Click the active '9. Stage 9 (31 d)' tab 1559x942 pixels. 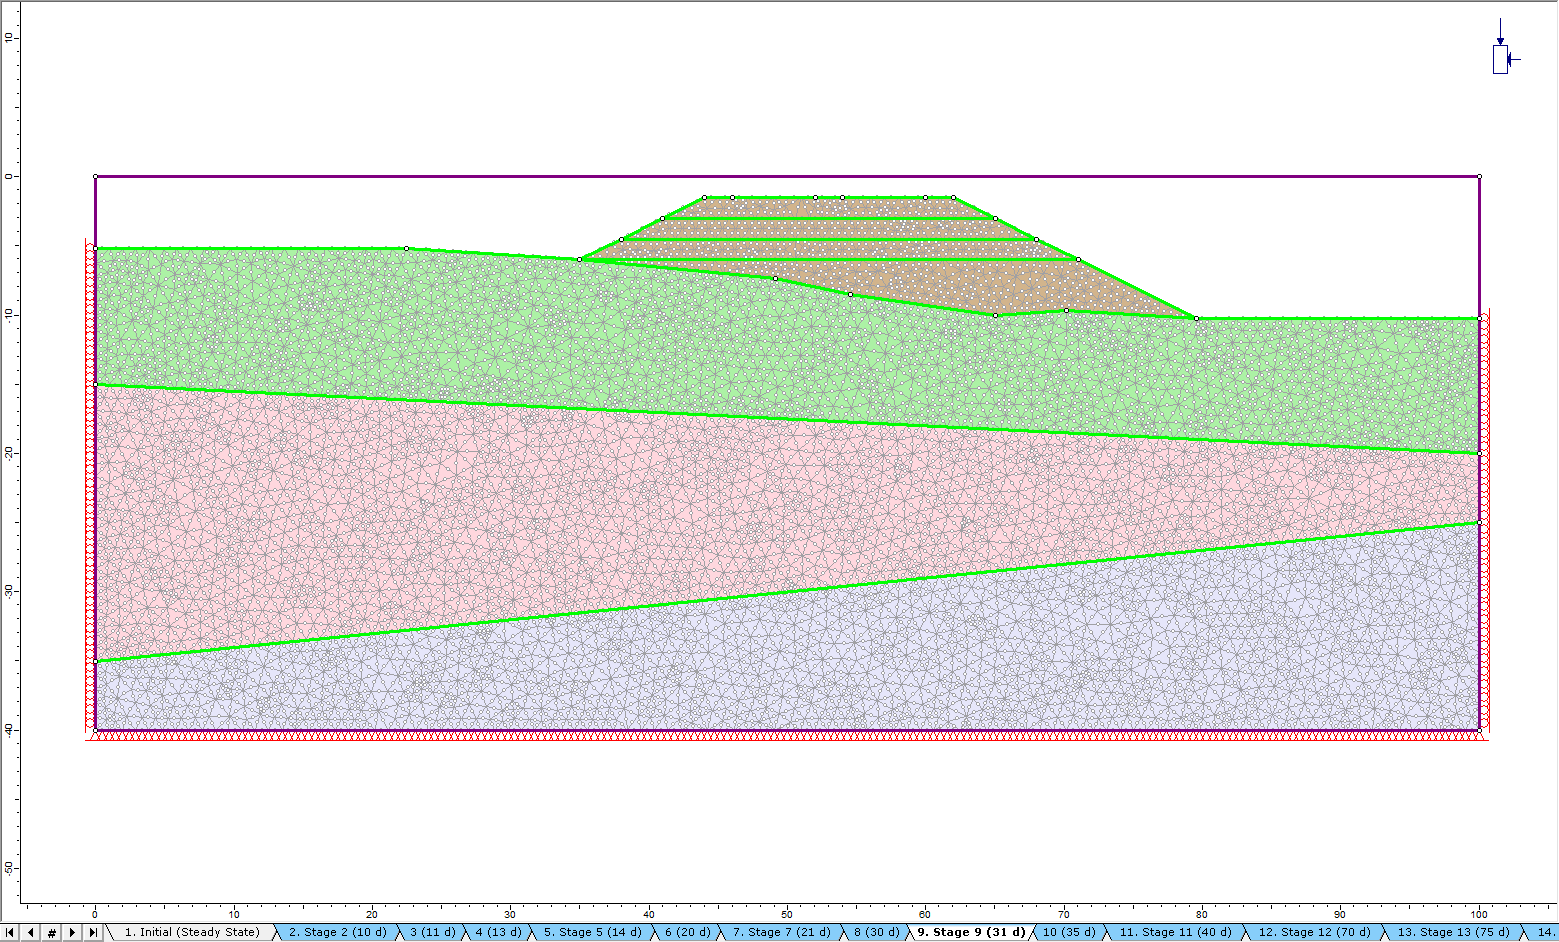click(x=971, y=932)
